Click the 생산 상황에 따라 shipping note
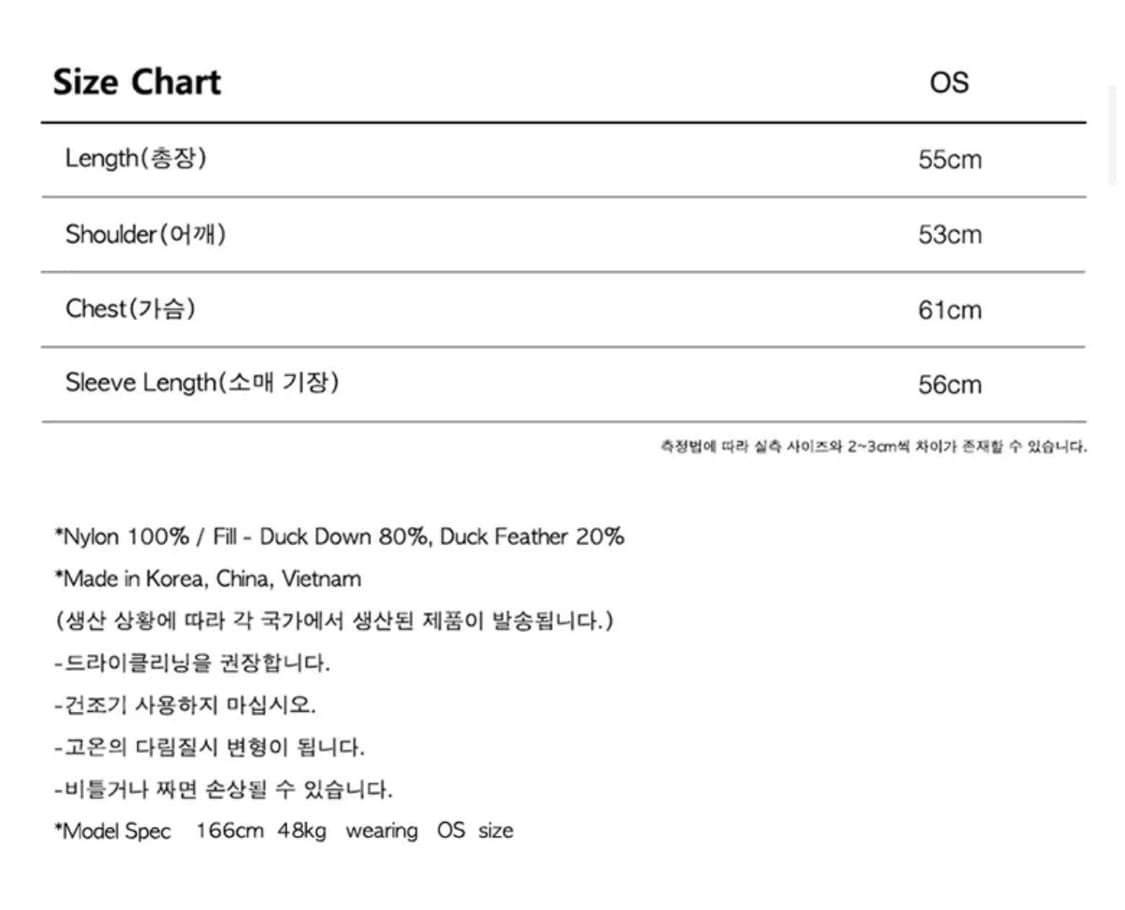This screenshot has height=910, width=1125. coord(334,621)
